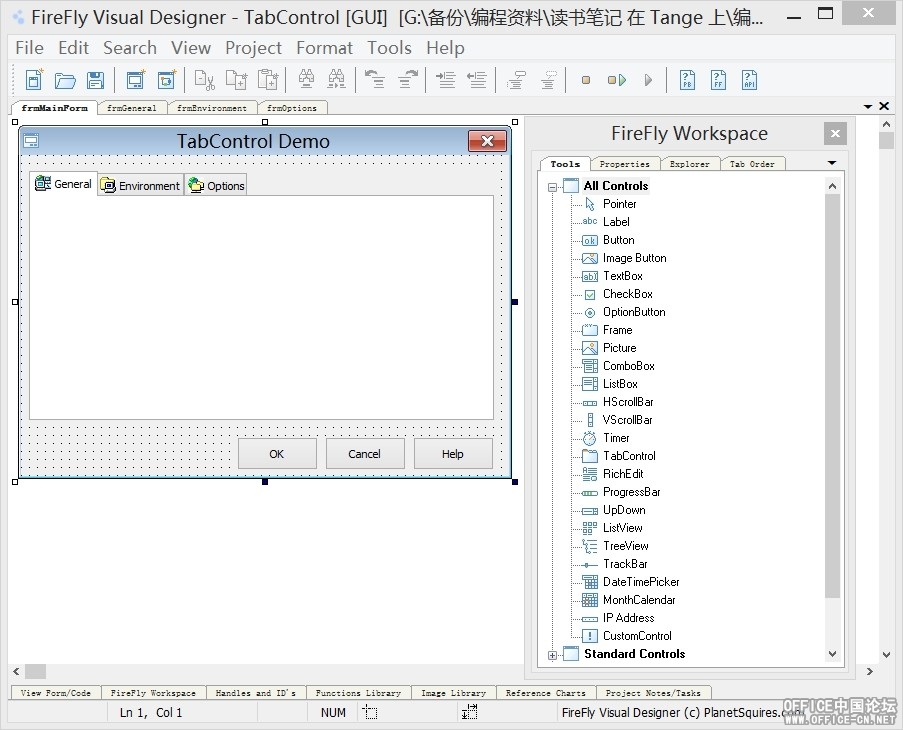The image size is (903, 730).
Task: Click the Cancel button on the demo form
Action: (365, 454)
